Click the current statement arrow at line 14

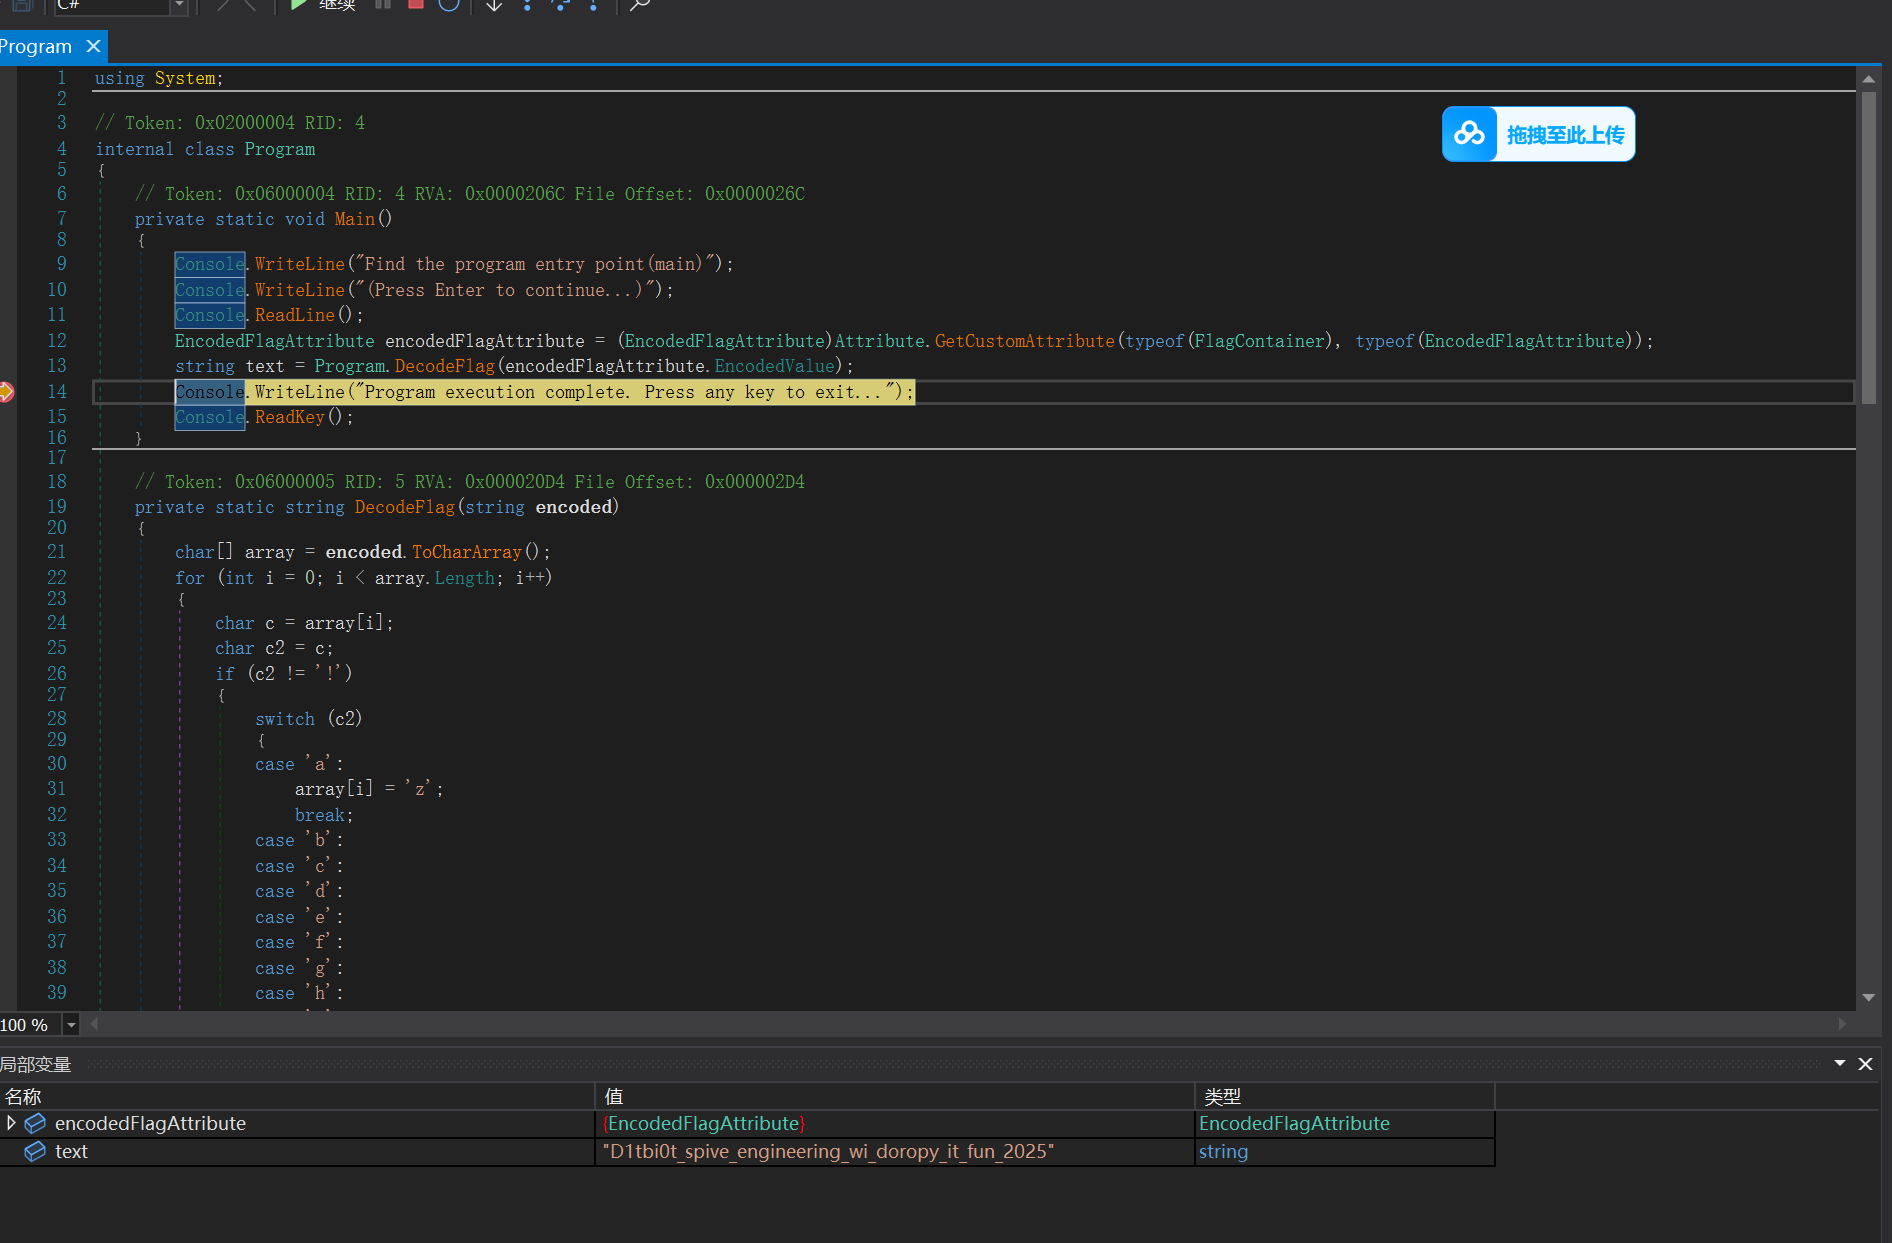click(7, 392)
